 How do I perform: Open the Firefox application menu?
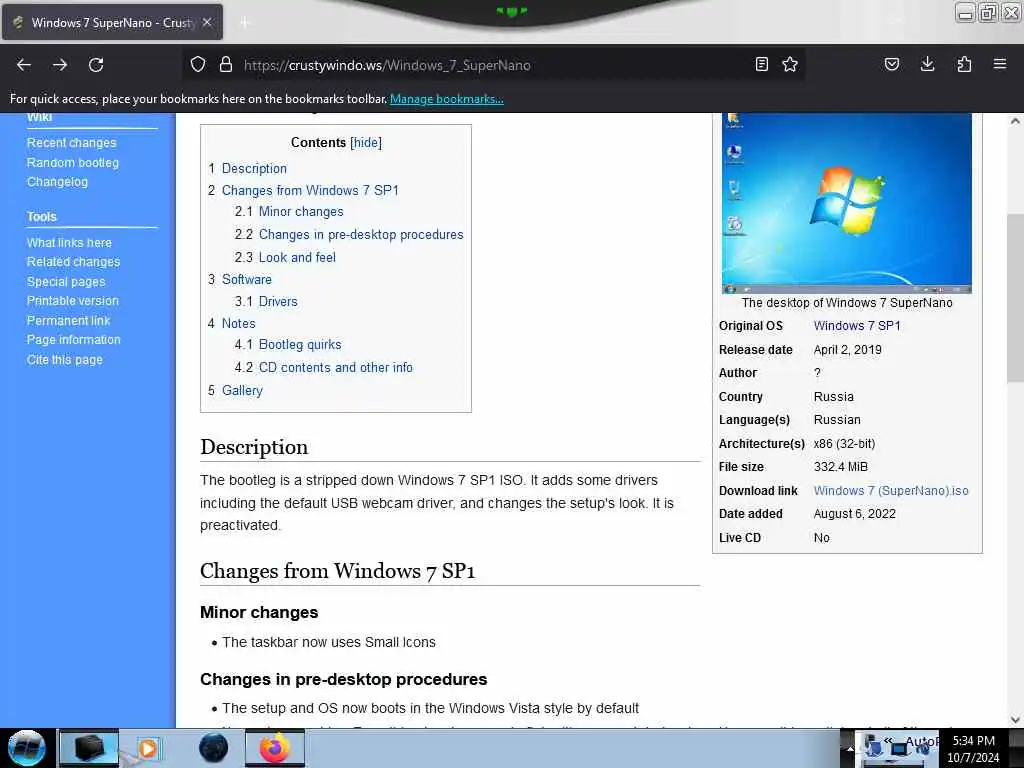(x=1000, y=64)
